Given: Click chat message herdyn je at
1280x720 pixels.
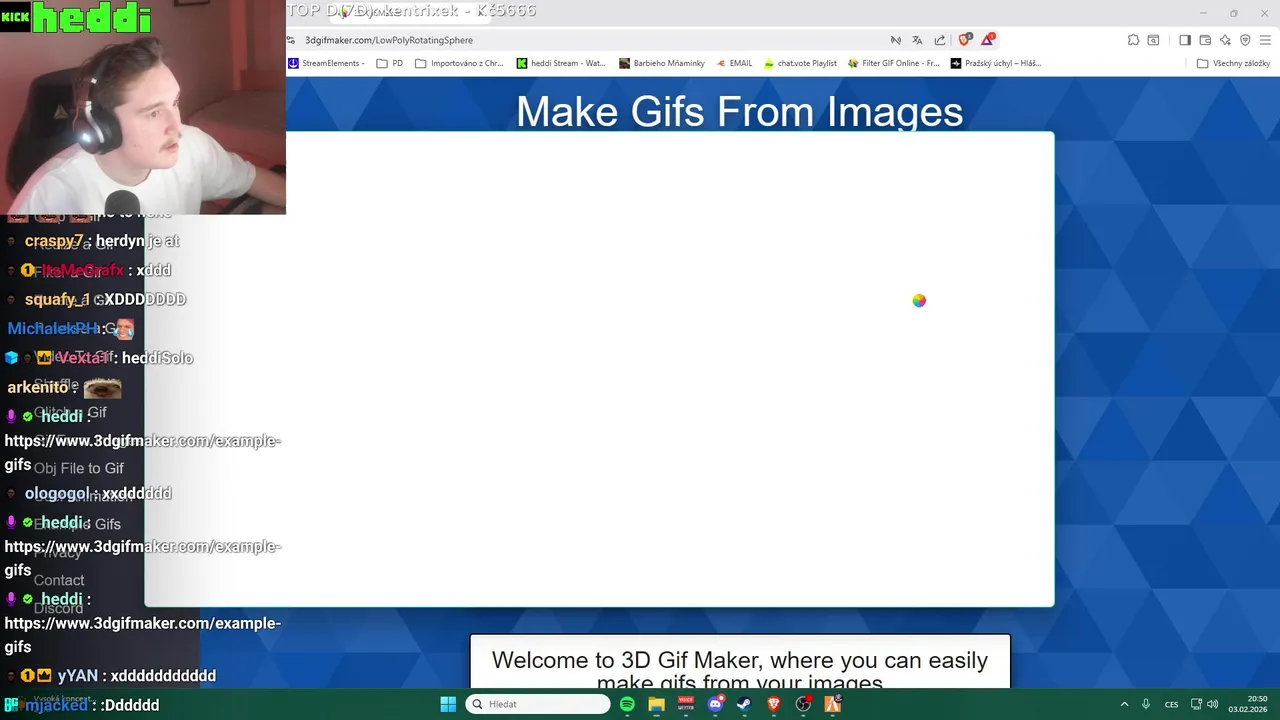Looking at the screenshot, I should tap(138, 241).
